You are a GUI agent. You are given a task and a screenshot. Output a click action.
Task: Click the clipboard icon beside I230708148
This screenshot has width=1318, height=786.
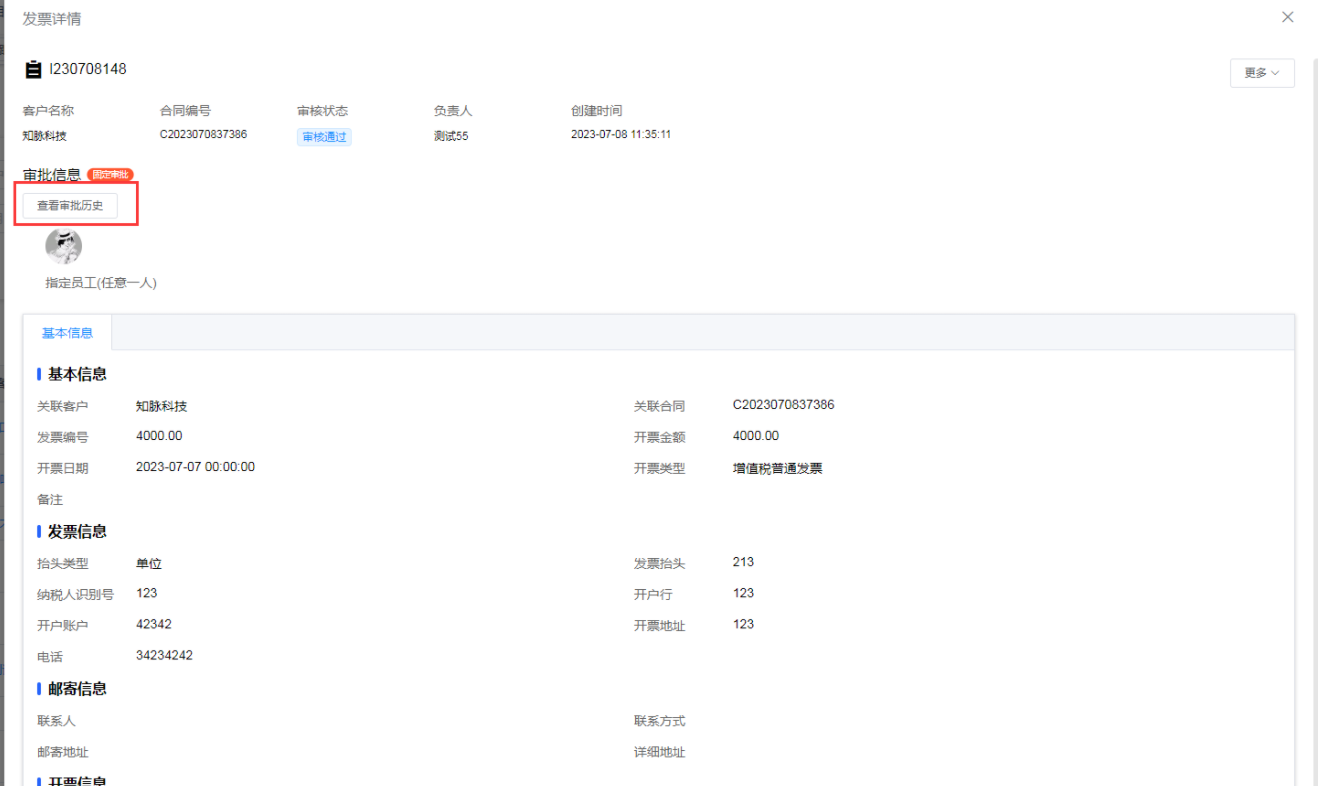(x=30, y=68)
